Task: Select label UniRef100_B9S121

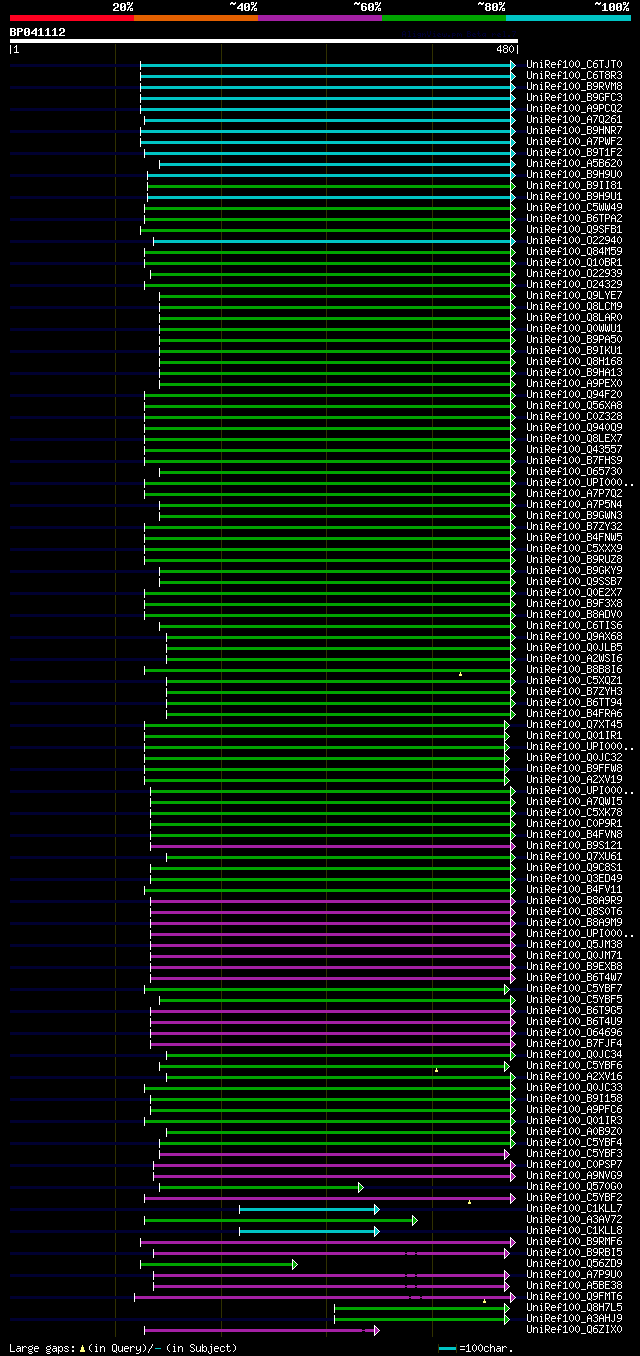Action: click(x=574, y=845)
